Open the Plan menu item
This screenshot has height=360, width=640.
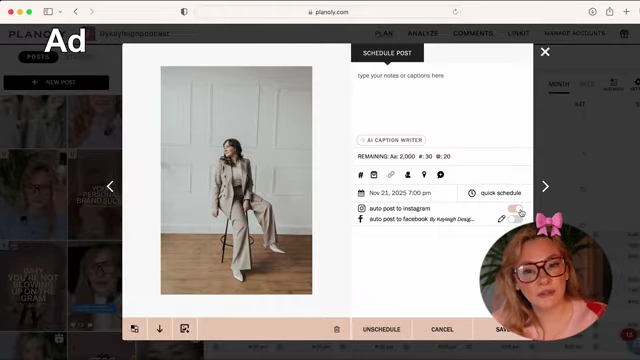[384, 33]
